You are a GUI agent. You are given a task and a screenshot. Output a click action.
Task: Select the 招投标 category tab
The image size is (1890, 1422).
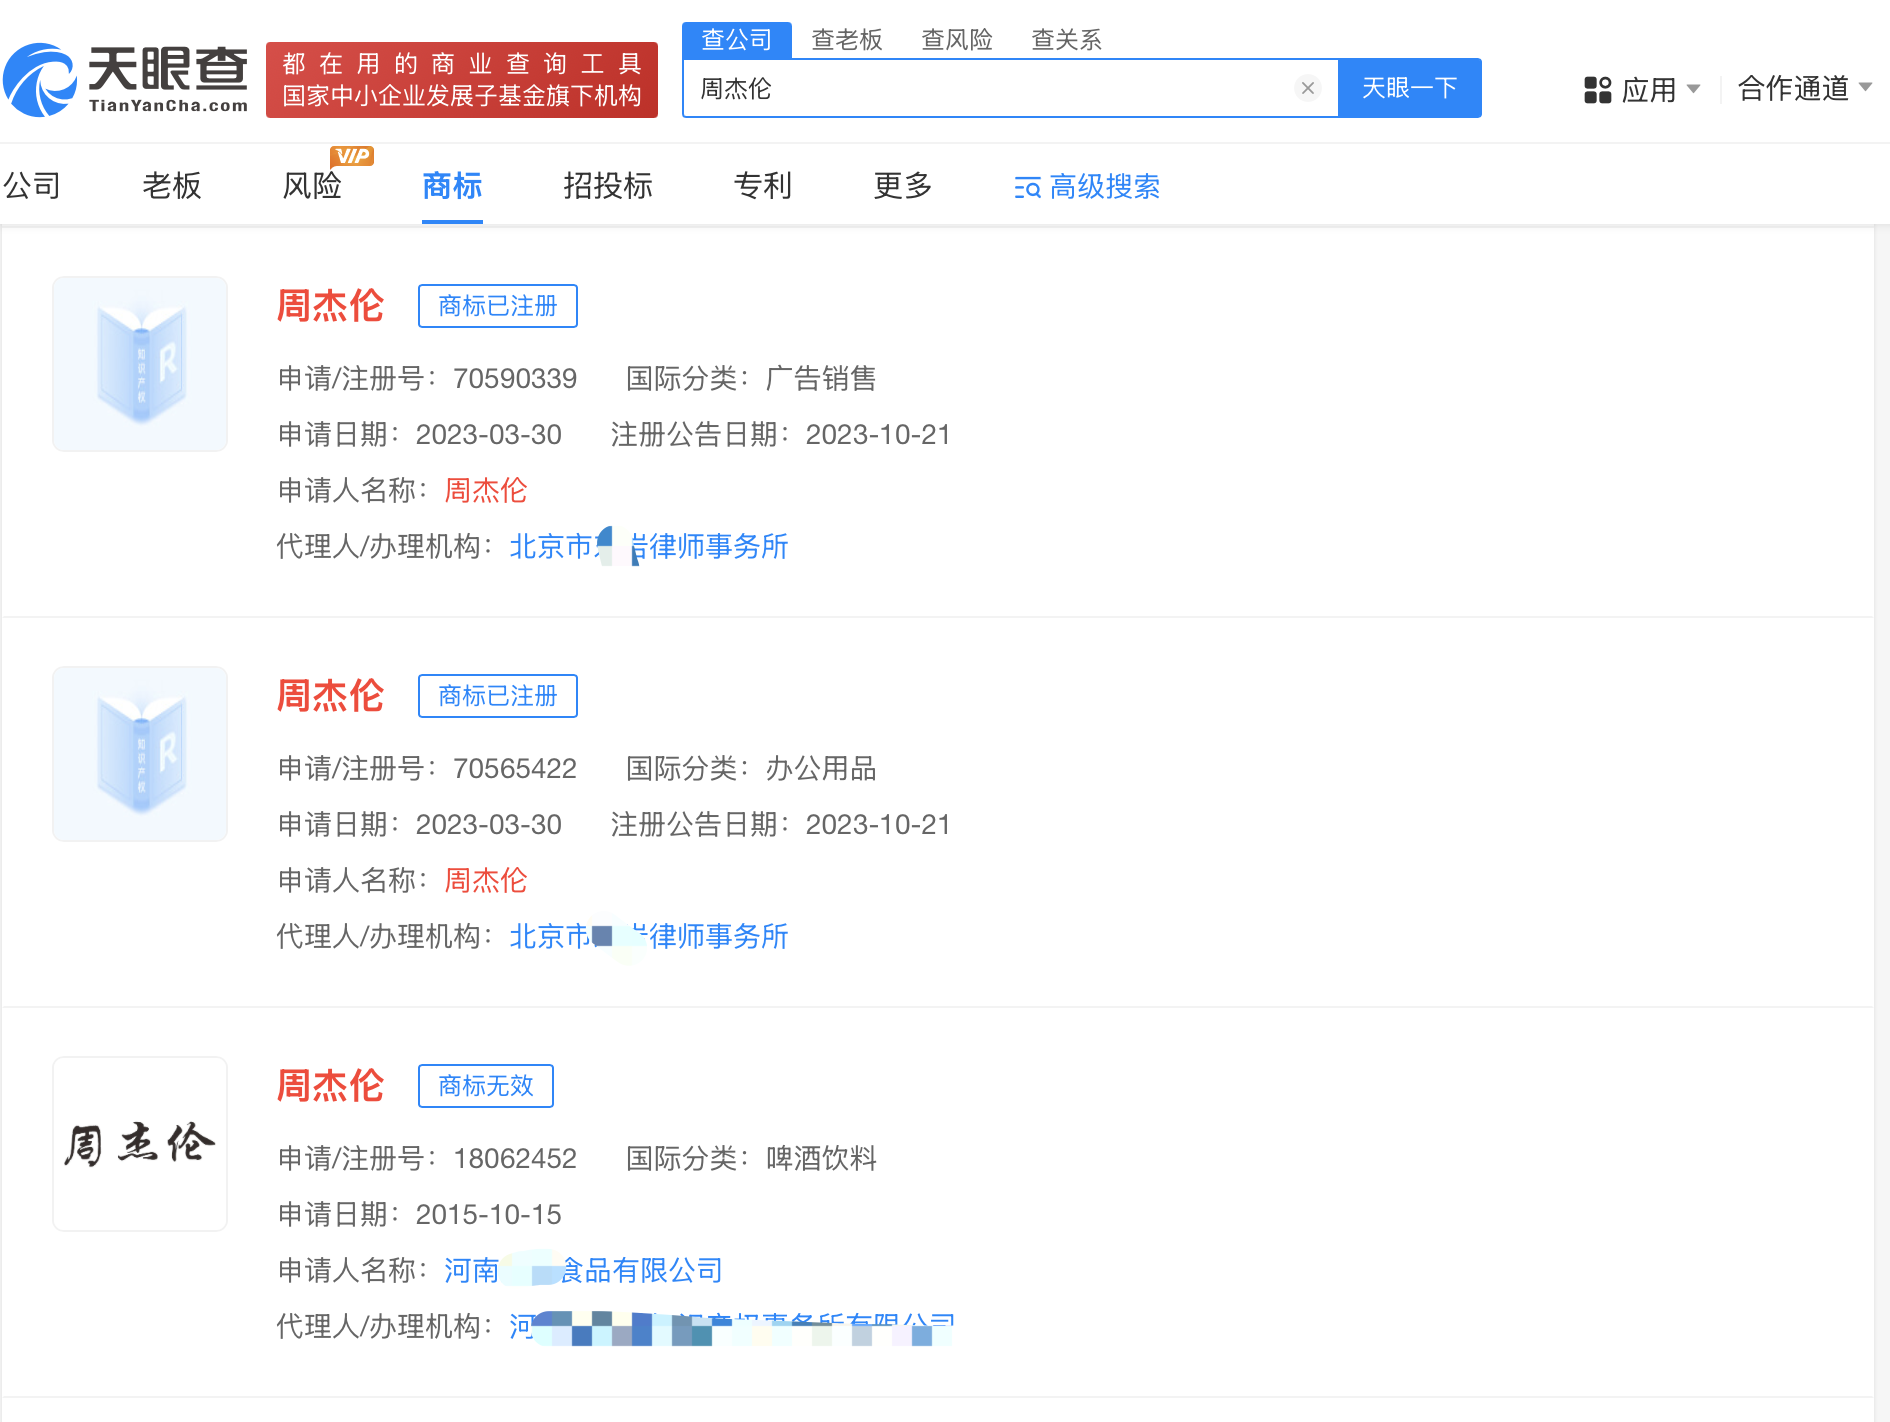pos(607,186)
